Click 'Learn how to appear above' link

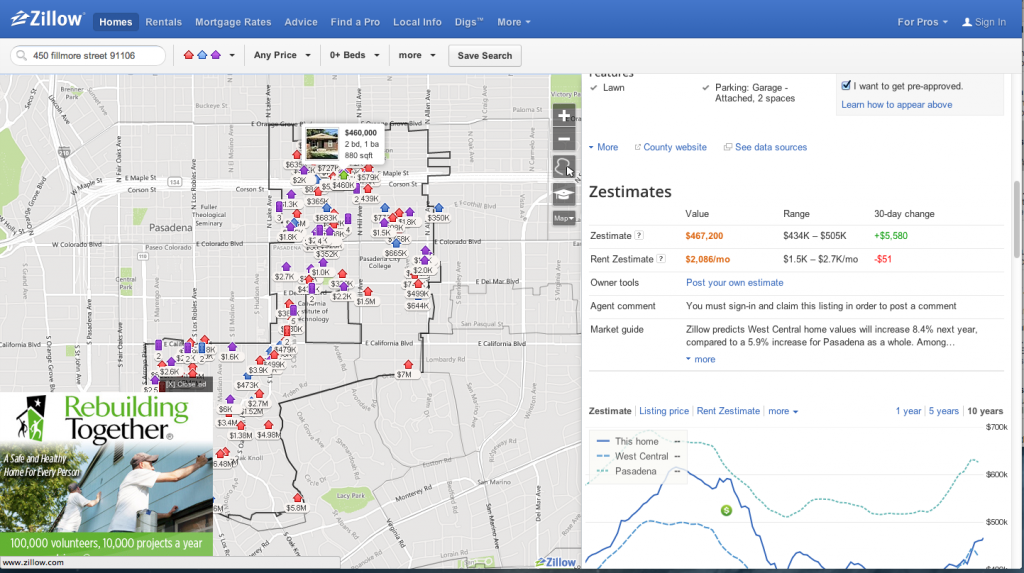[896, 105]
